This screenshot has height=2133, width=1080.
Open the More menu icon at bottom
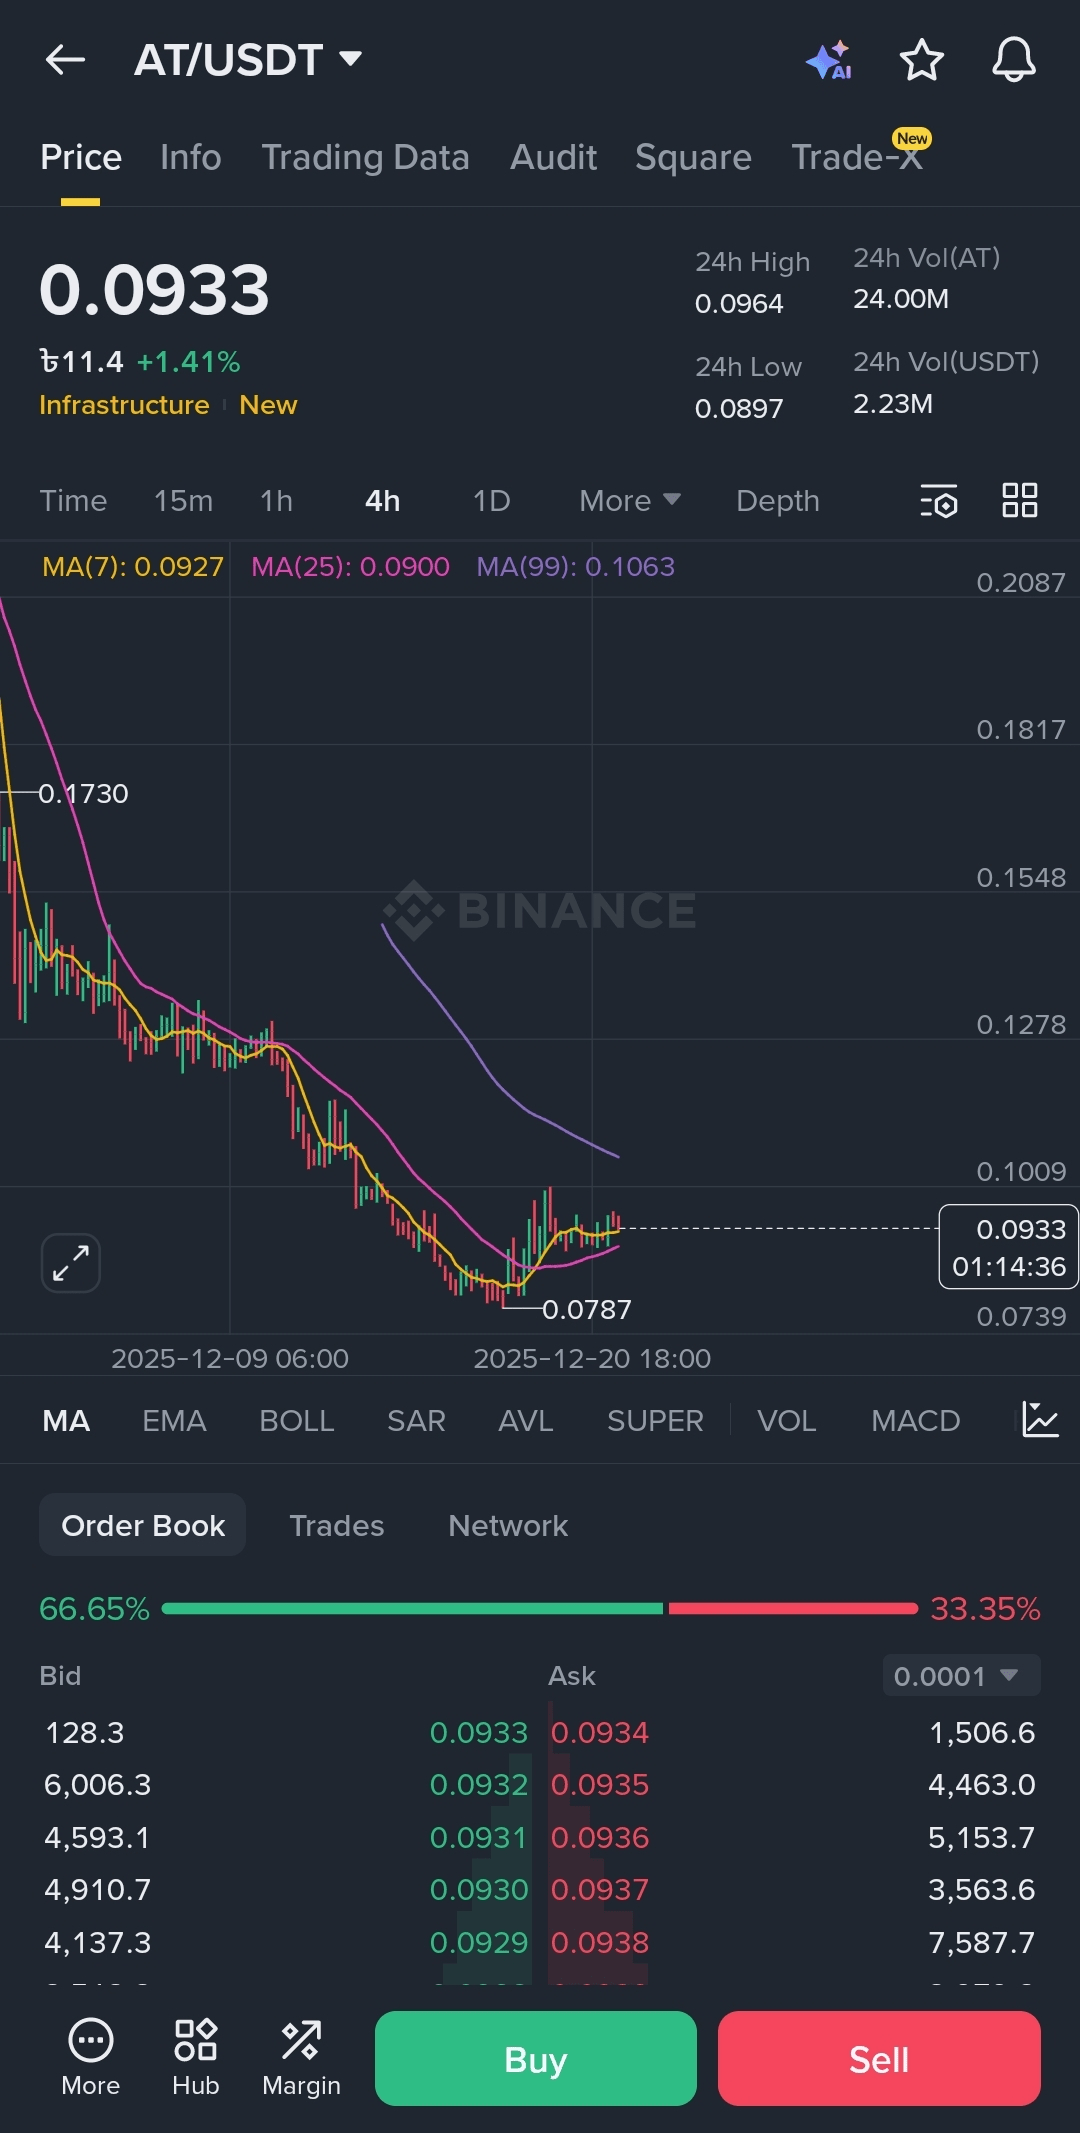[x=90, y=2058]
